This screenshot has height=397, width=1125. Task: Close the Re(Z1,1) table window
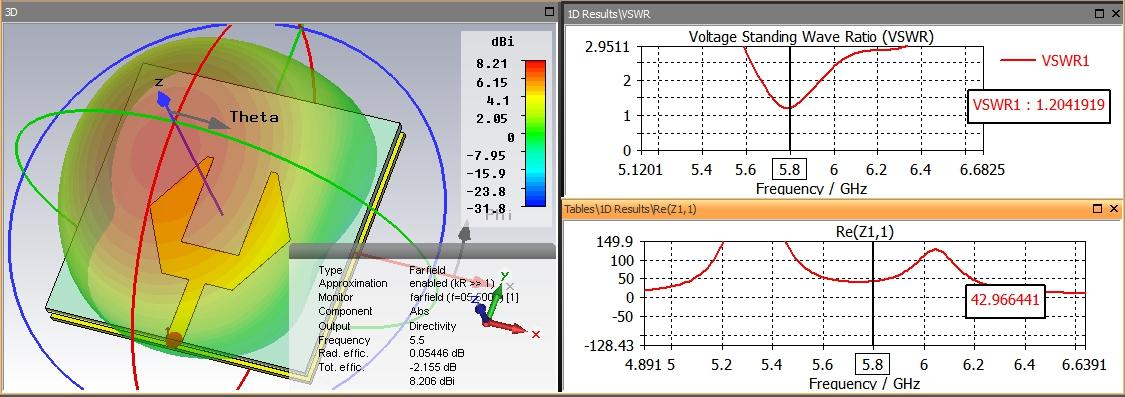[x=1114, y=208]
